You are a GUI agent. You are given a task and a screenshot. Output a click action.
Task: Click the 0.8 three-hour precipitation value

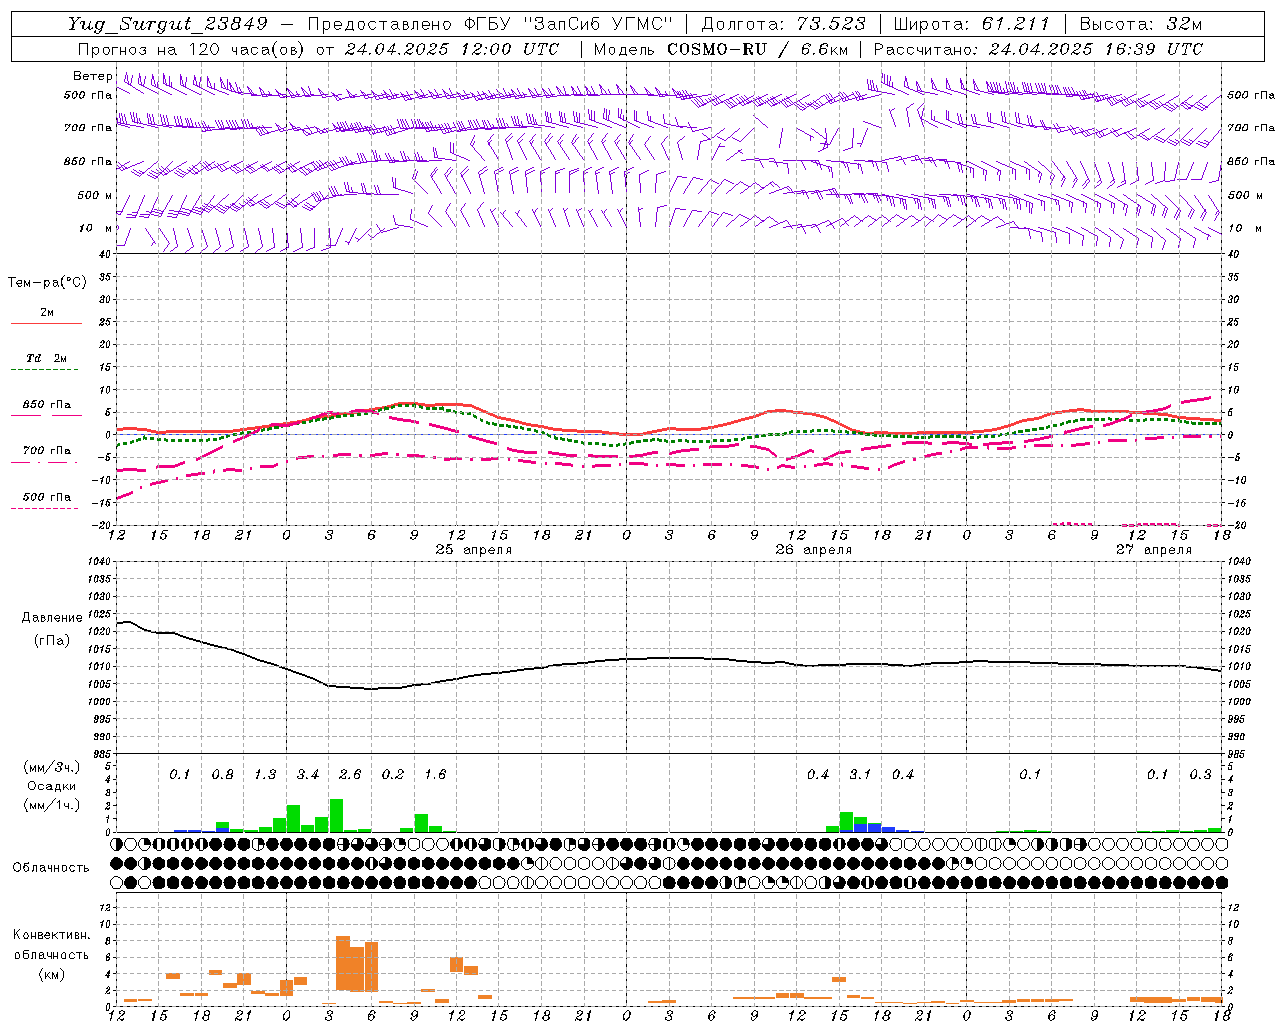point(222,775)
